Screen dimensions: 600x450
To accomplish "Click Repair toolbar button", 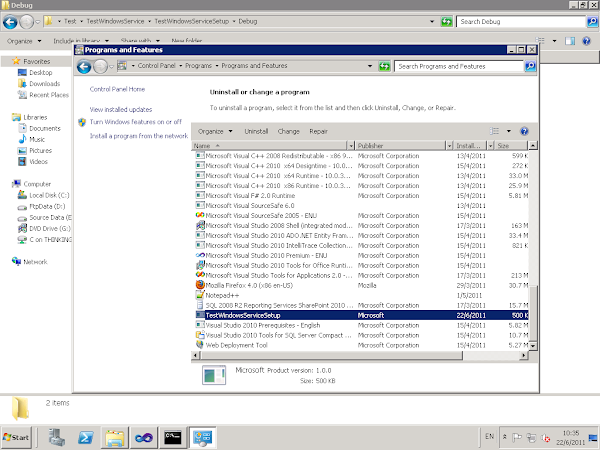I will tap(318, 131).
